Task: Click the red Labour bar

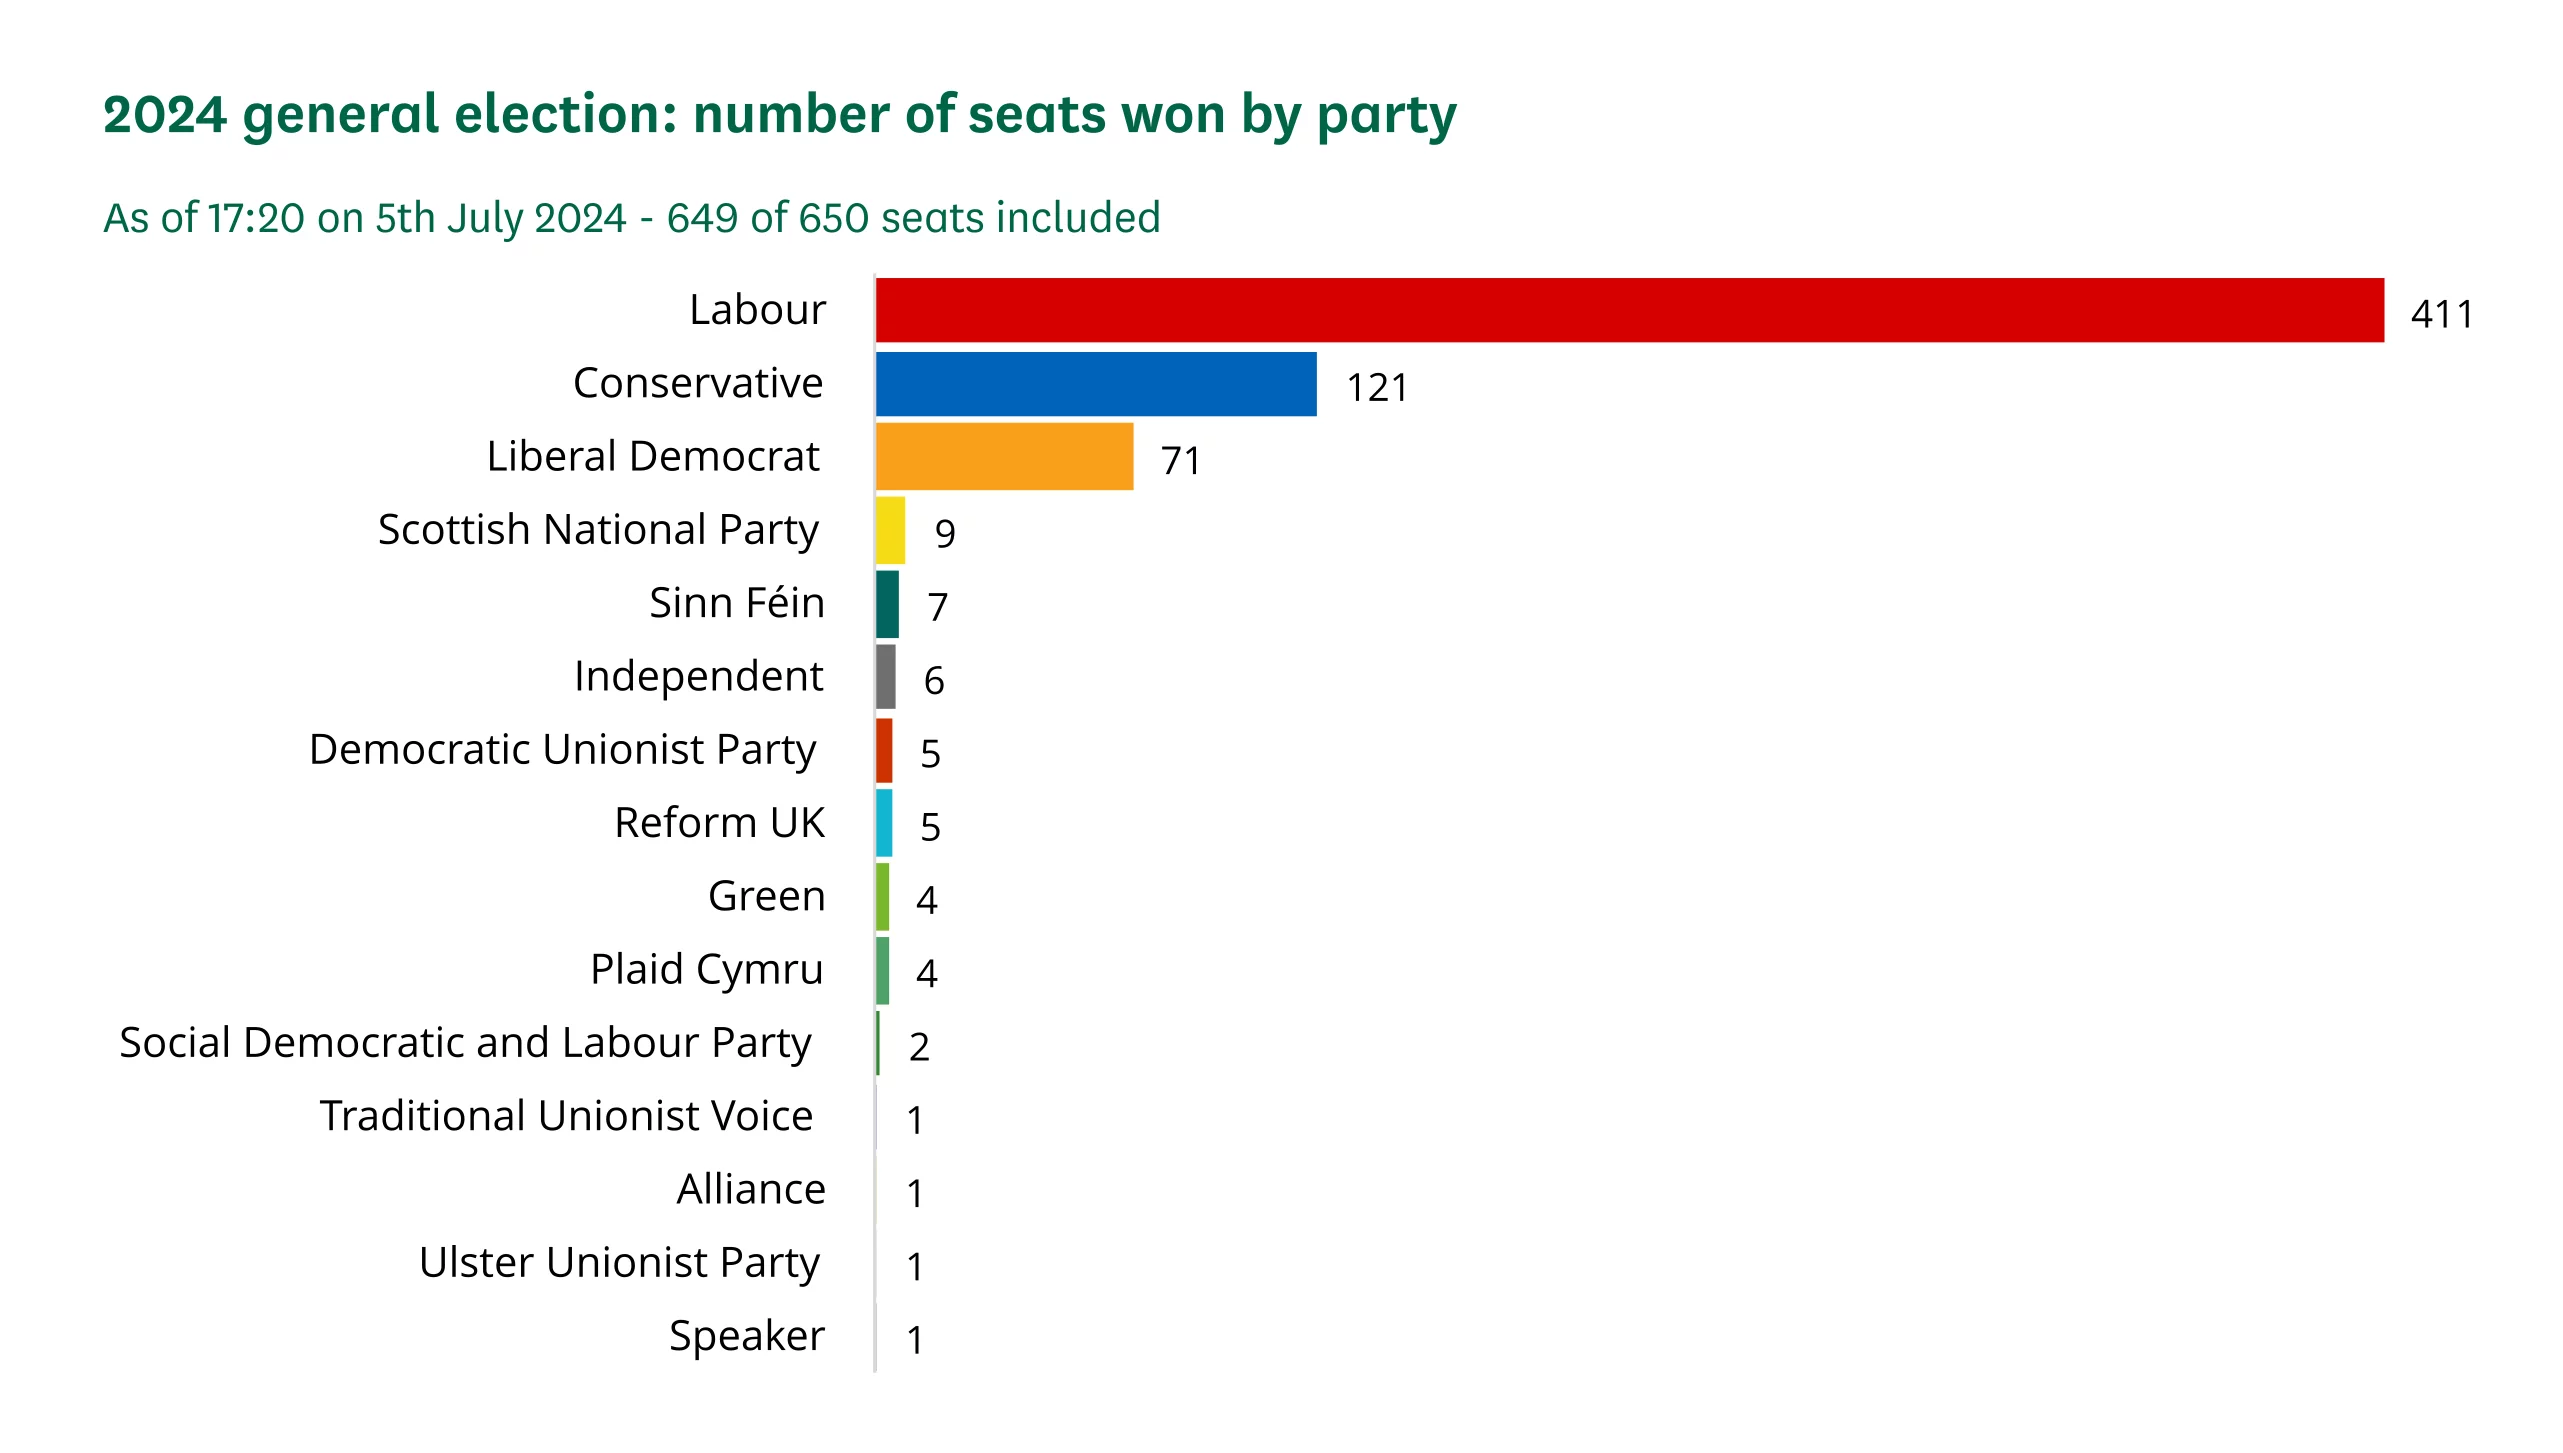Action: 1629,310
